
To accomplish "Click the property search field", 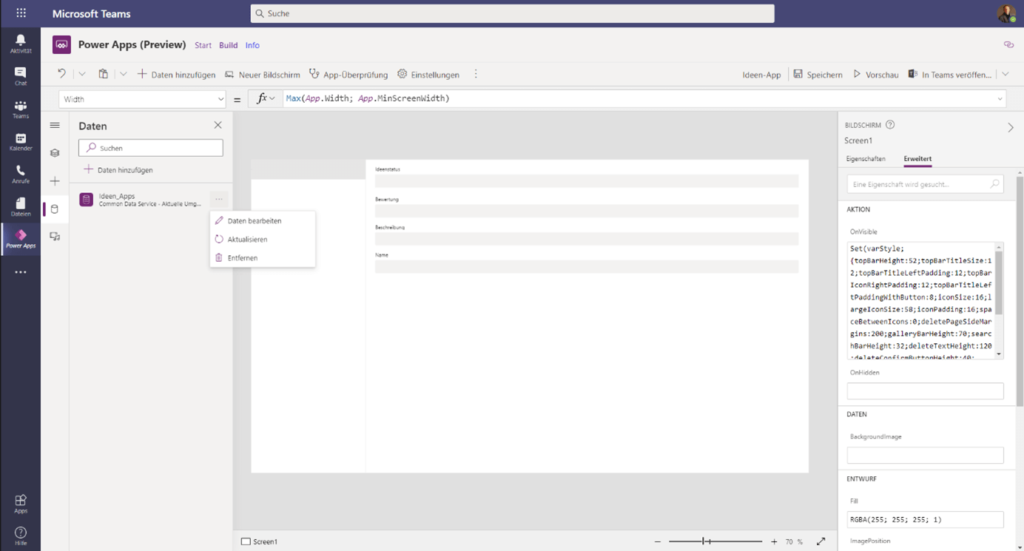I will click(x=925, y=184).
